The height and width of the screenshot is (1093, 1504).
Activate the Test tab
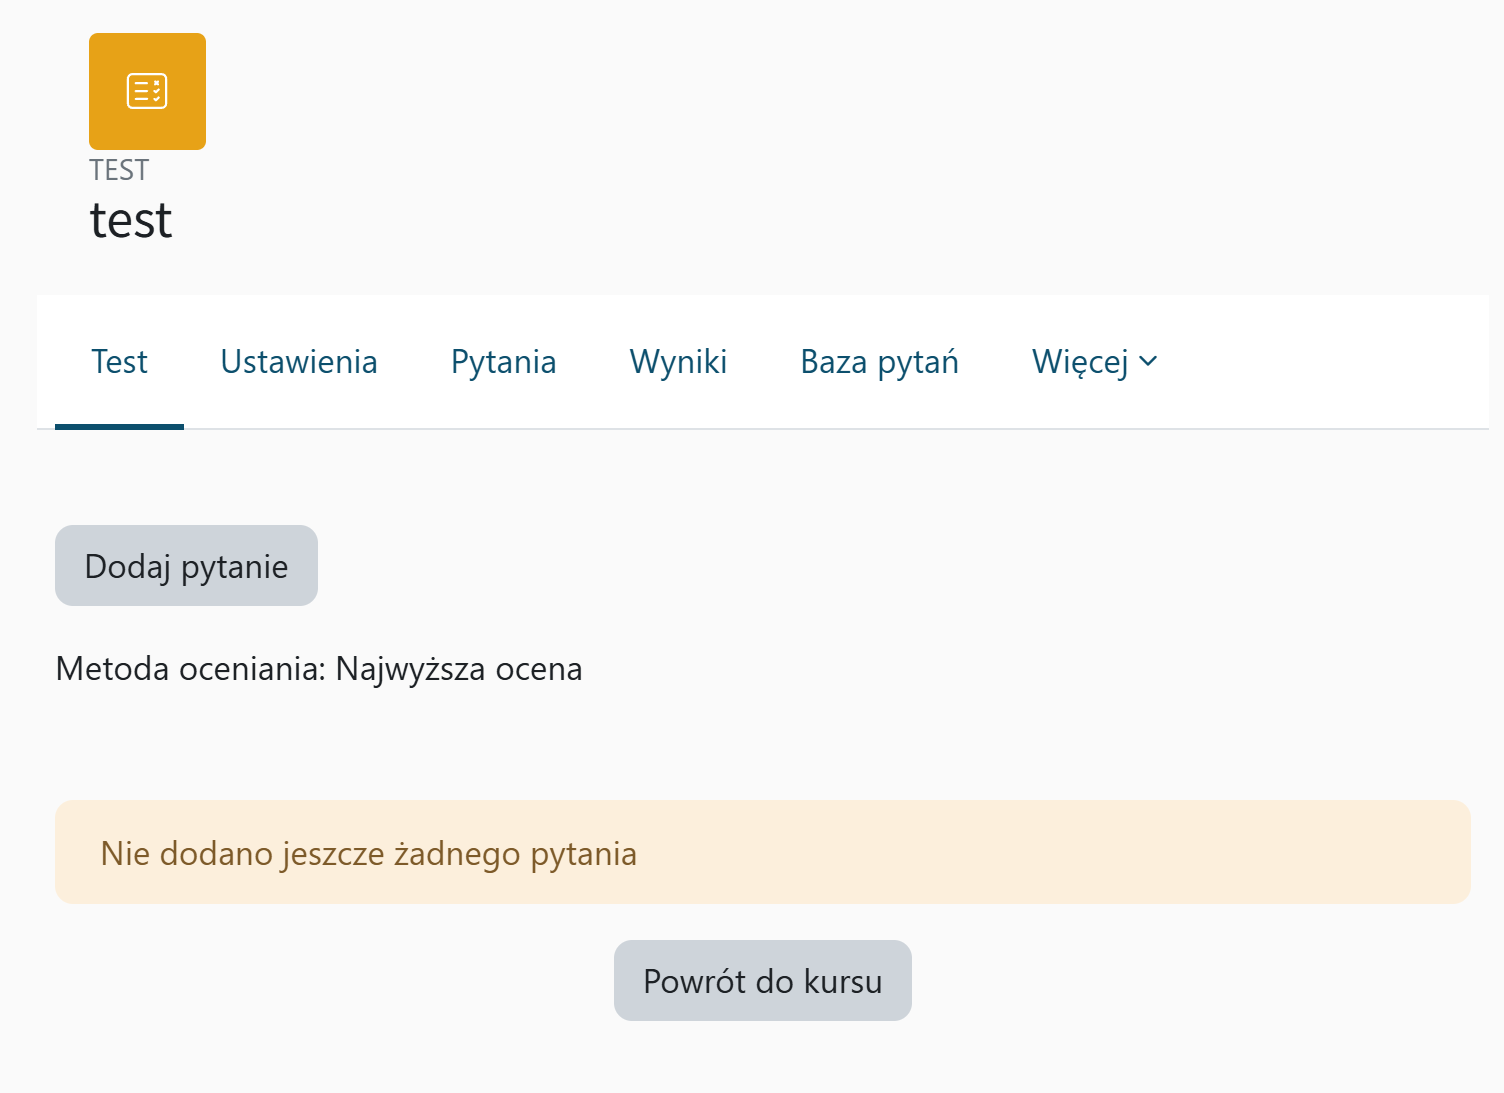119,362
